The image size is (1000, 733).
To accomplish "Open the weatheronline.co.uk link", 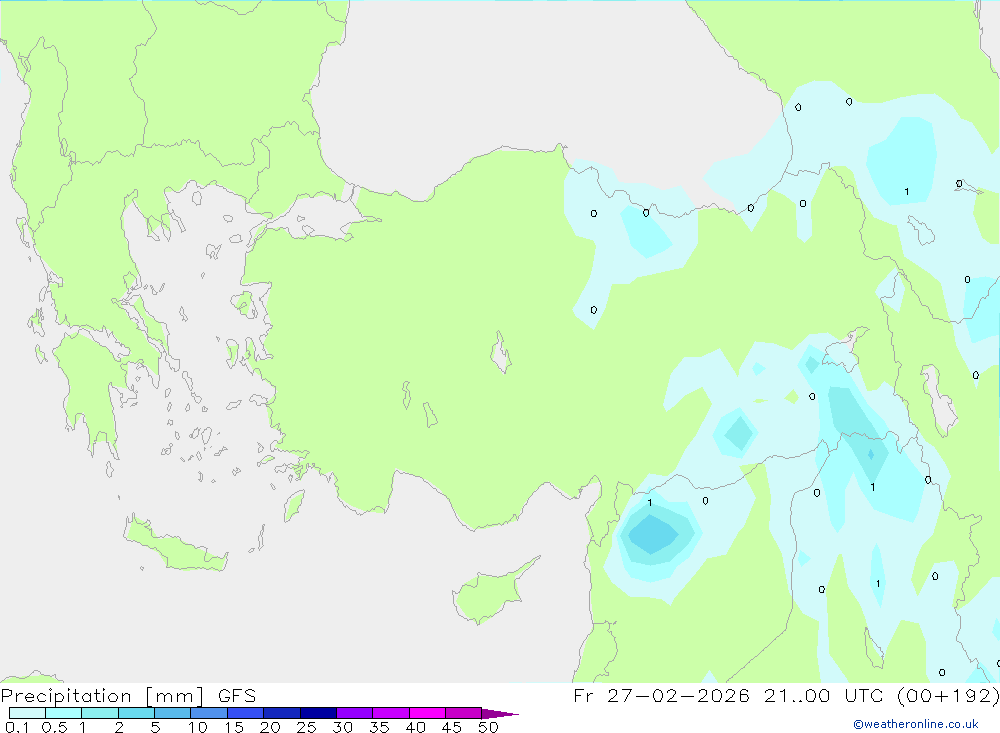I will coord(916,724).
